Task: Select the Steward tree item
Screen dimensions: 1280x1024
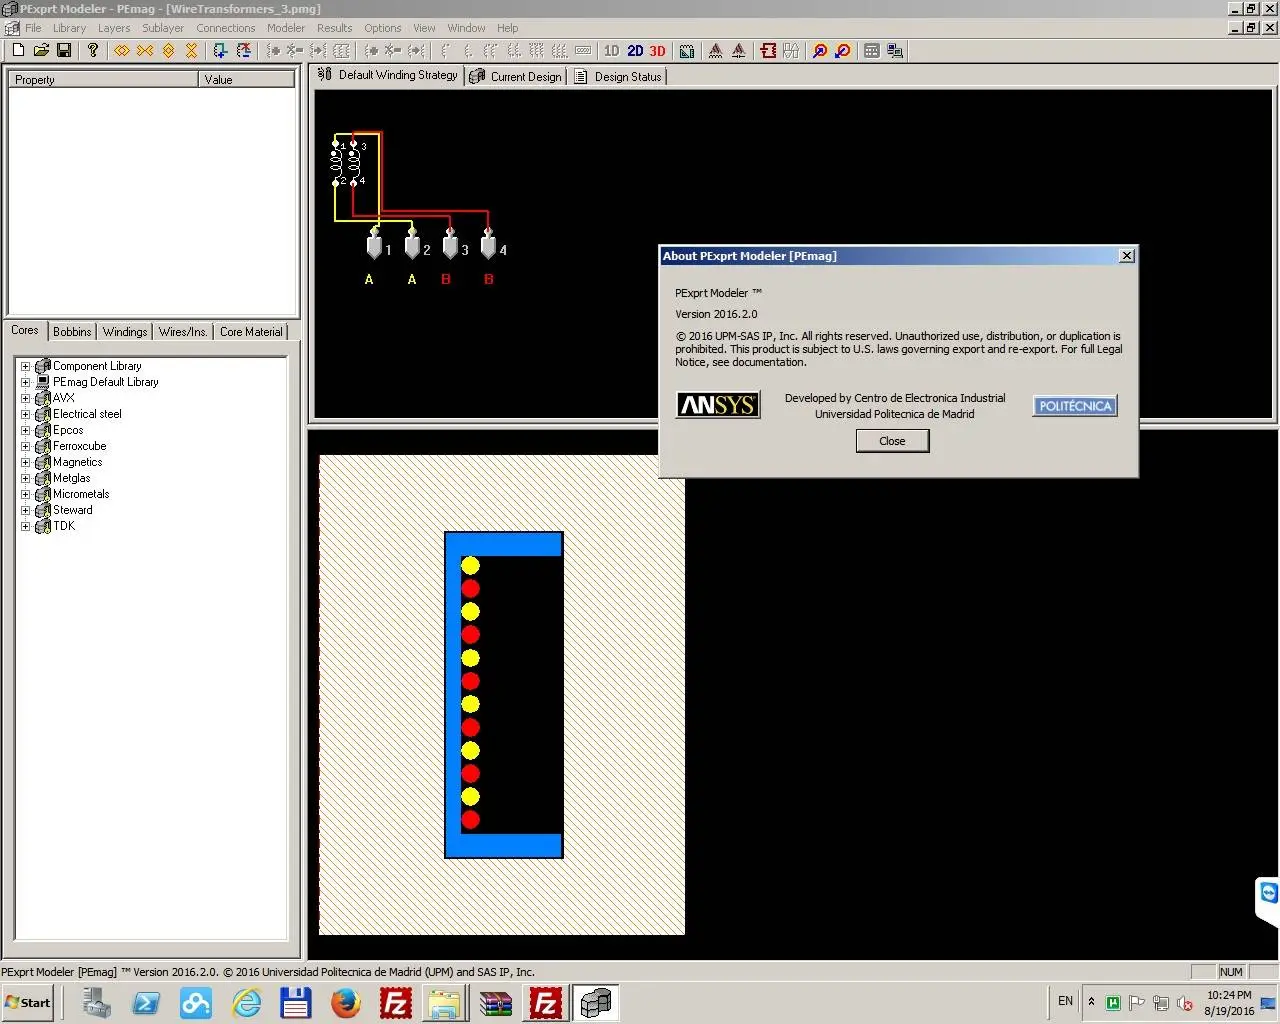Action: [73, 510]
